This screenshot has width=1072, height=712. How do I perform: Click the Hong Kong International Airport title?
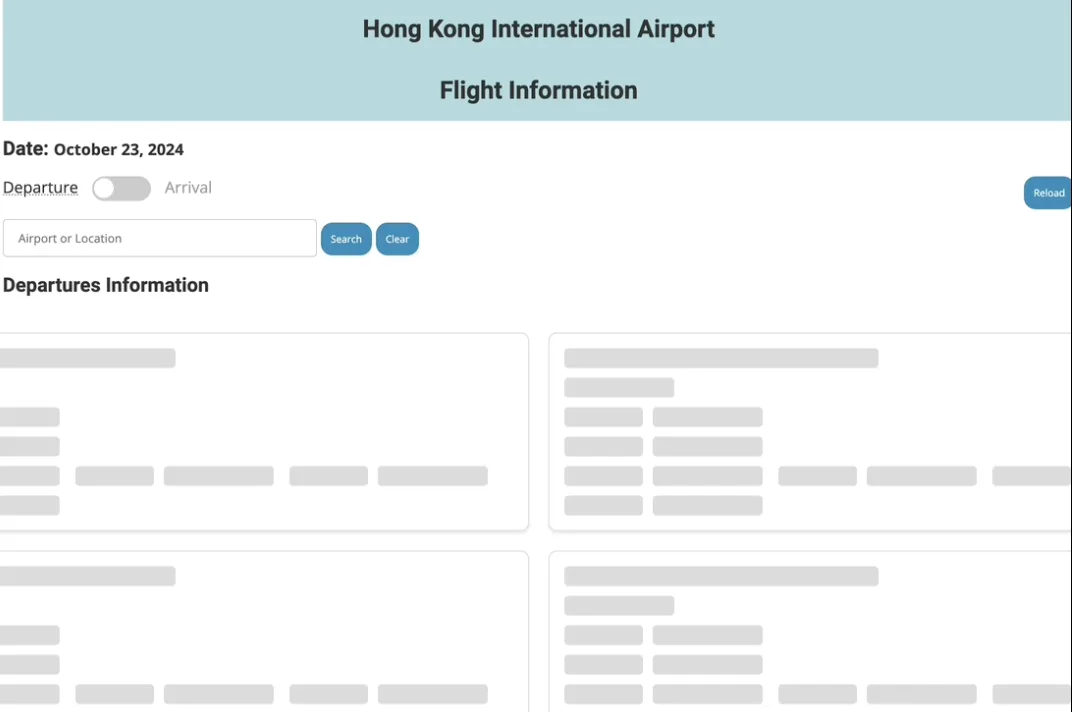pos(538,29)
